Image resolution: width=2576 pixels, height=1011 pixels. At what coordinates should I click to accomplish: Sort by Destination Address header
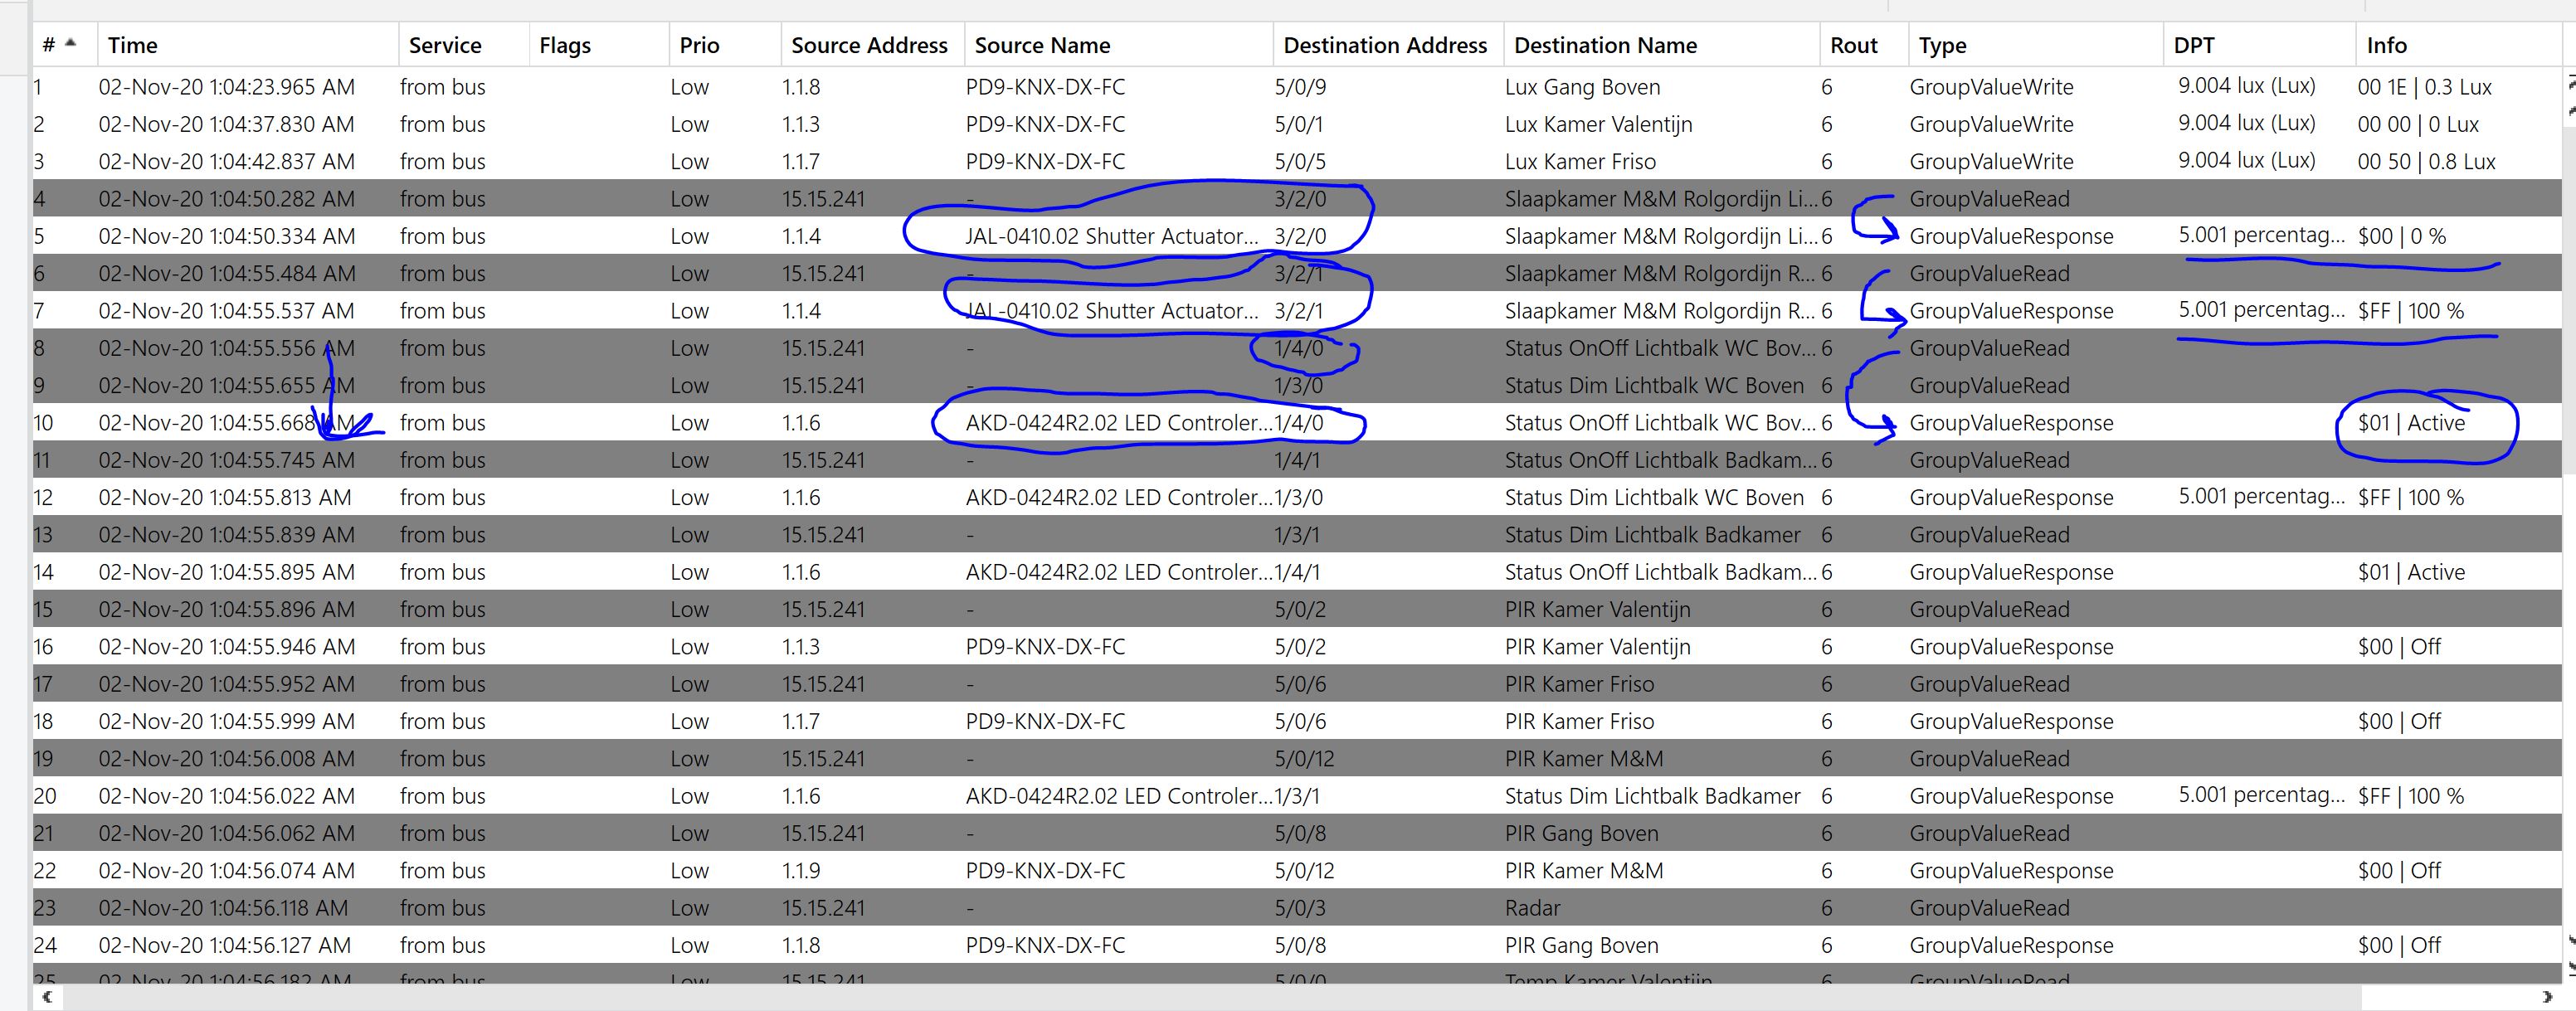tap(1385, 45)
